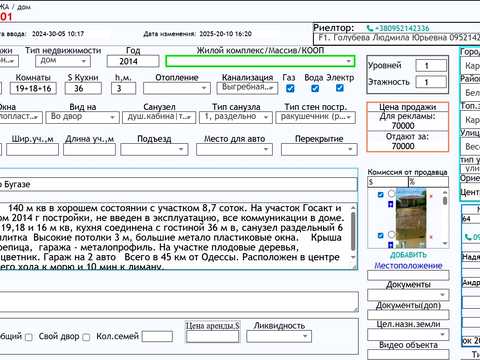
Task: Click the description text scroll-up arrow
Action: coord(353,208)
